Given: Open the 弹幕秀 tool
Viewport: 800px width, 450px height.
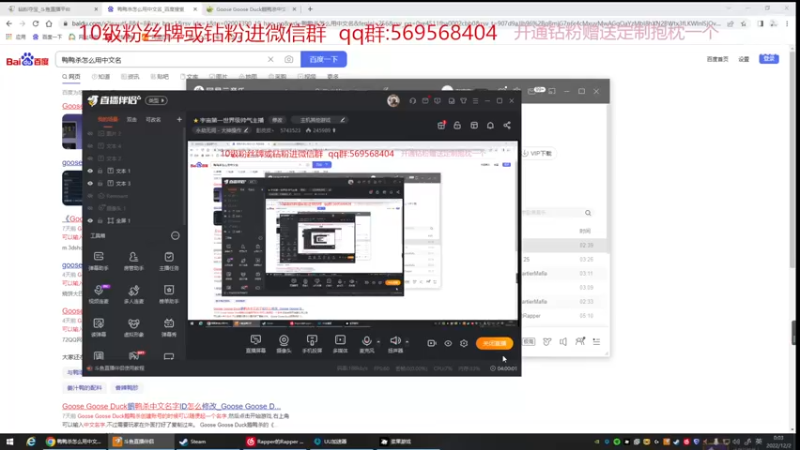Looking at the screenshot, I should pyautogui.click(x=169, y=327).
